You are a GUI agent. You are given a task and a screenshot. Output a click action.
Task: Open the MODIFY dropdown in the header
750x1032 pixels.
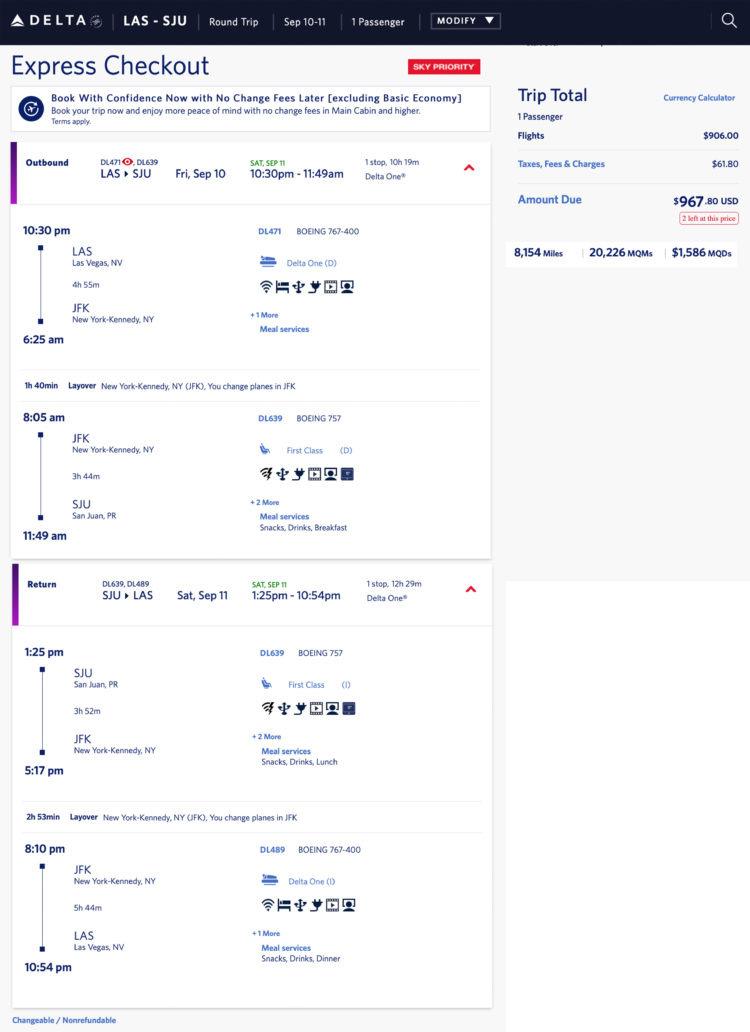pyautogui.click(x=465, y=20)
